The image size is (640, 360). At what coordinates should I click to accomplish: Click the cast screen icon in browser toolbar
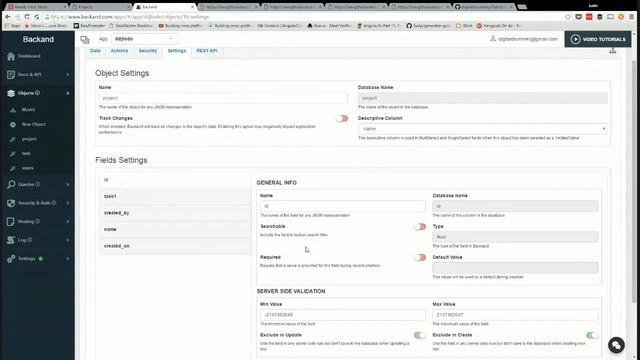point(610,17)
